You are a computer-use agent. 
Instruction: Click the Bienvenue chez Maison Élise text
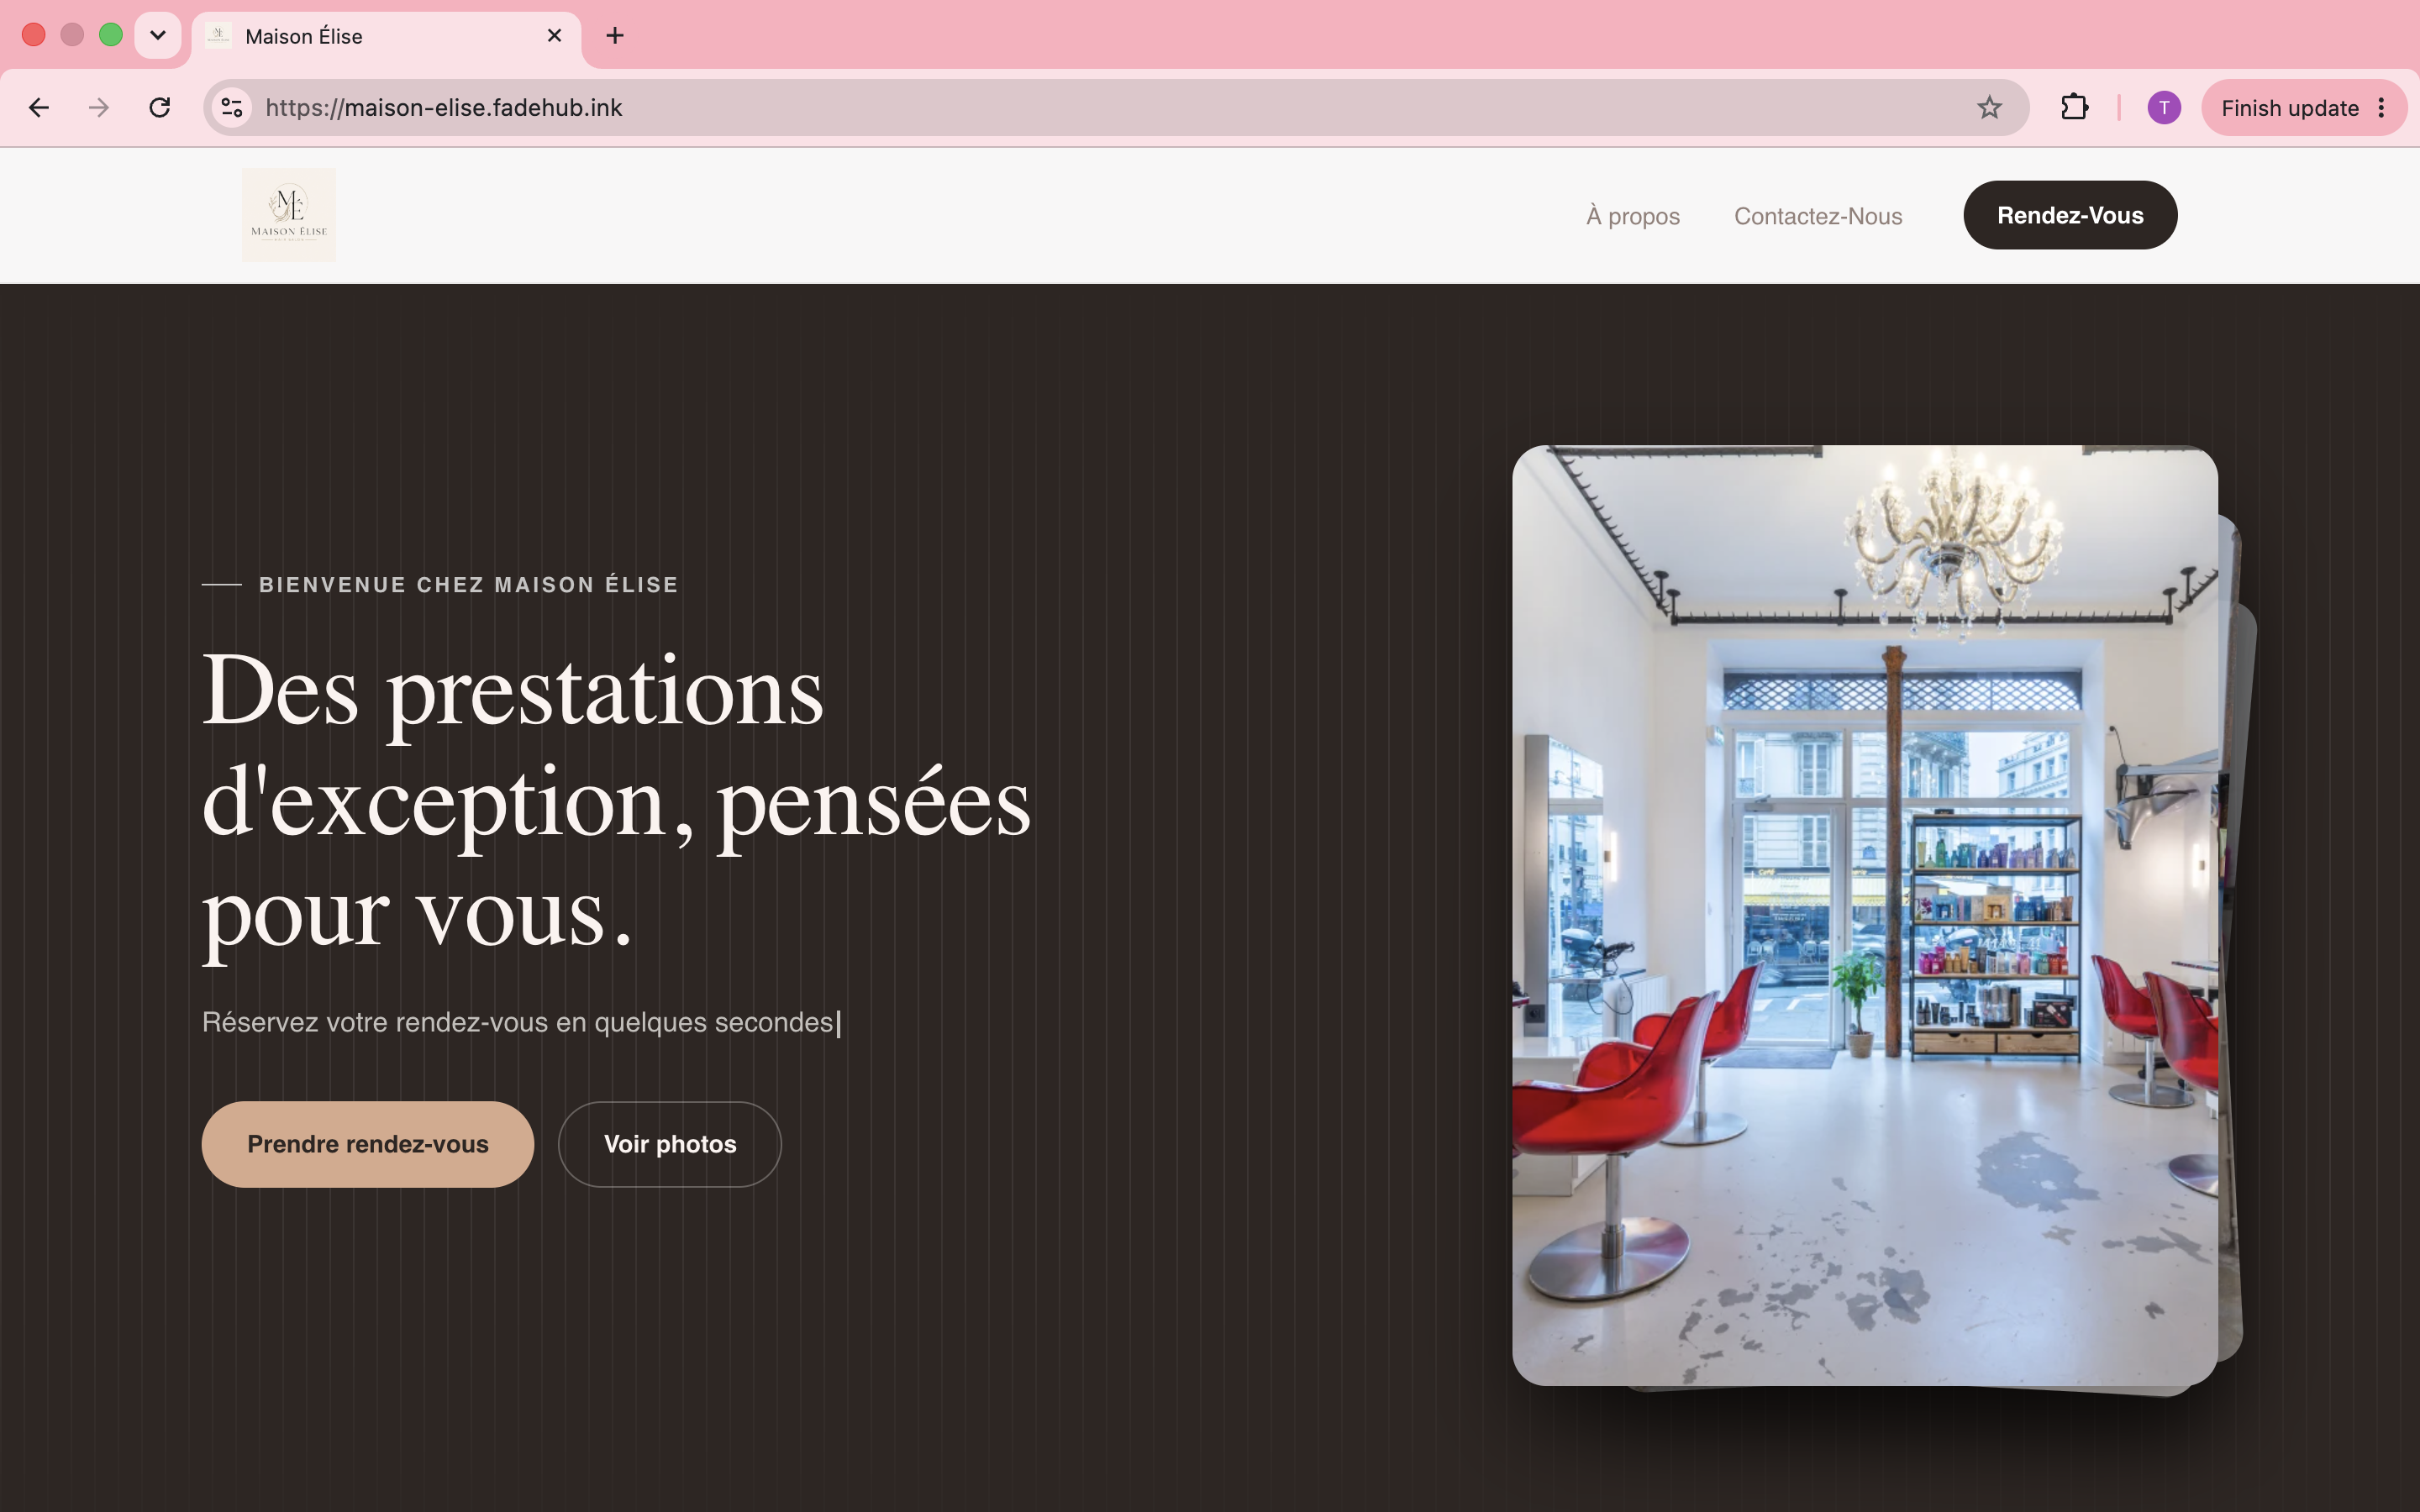[469, 585]
